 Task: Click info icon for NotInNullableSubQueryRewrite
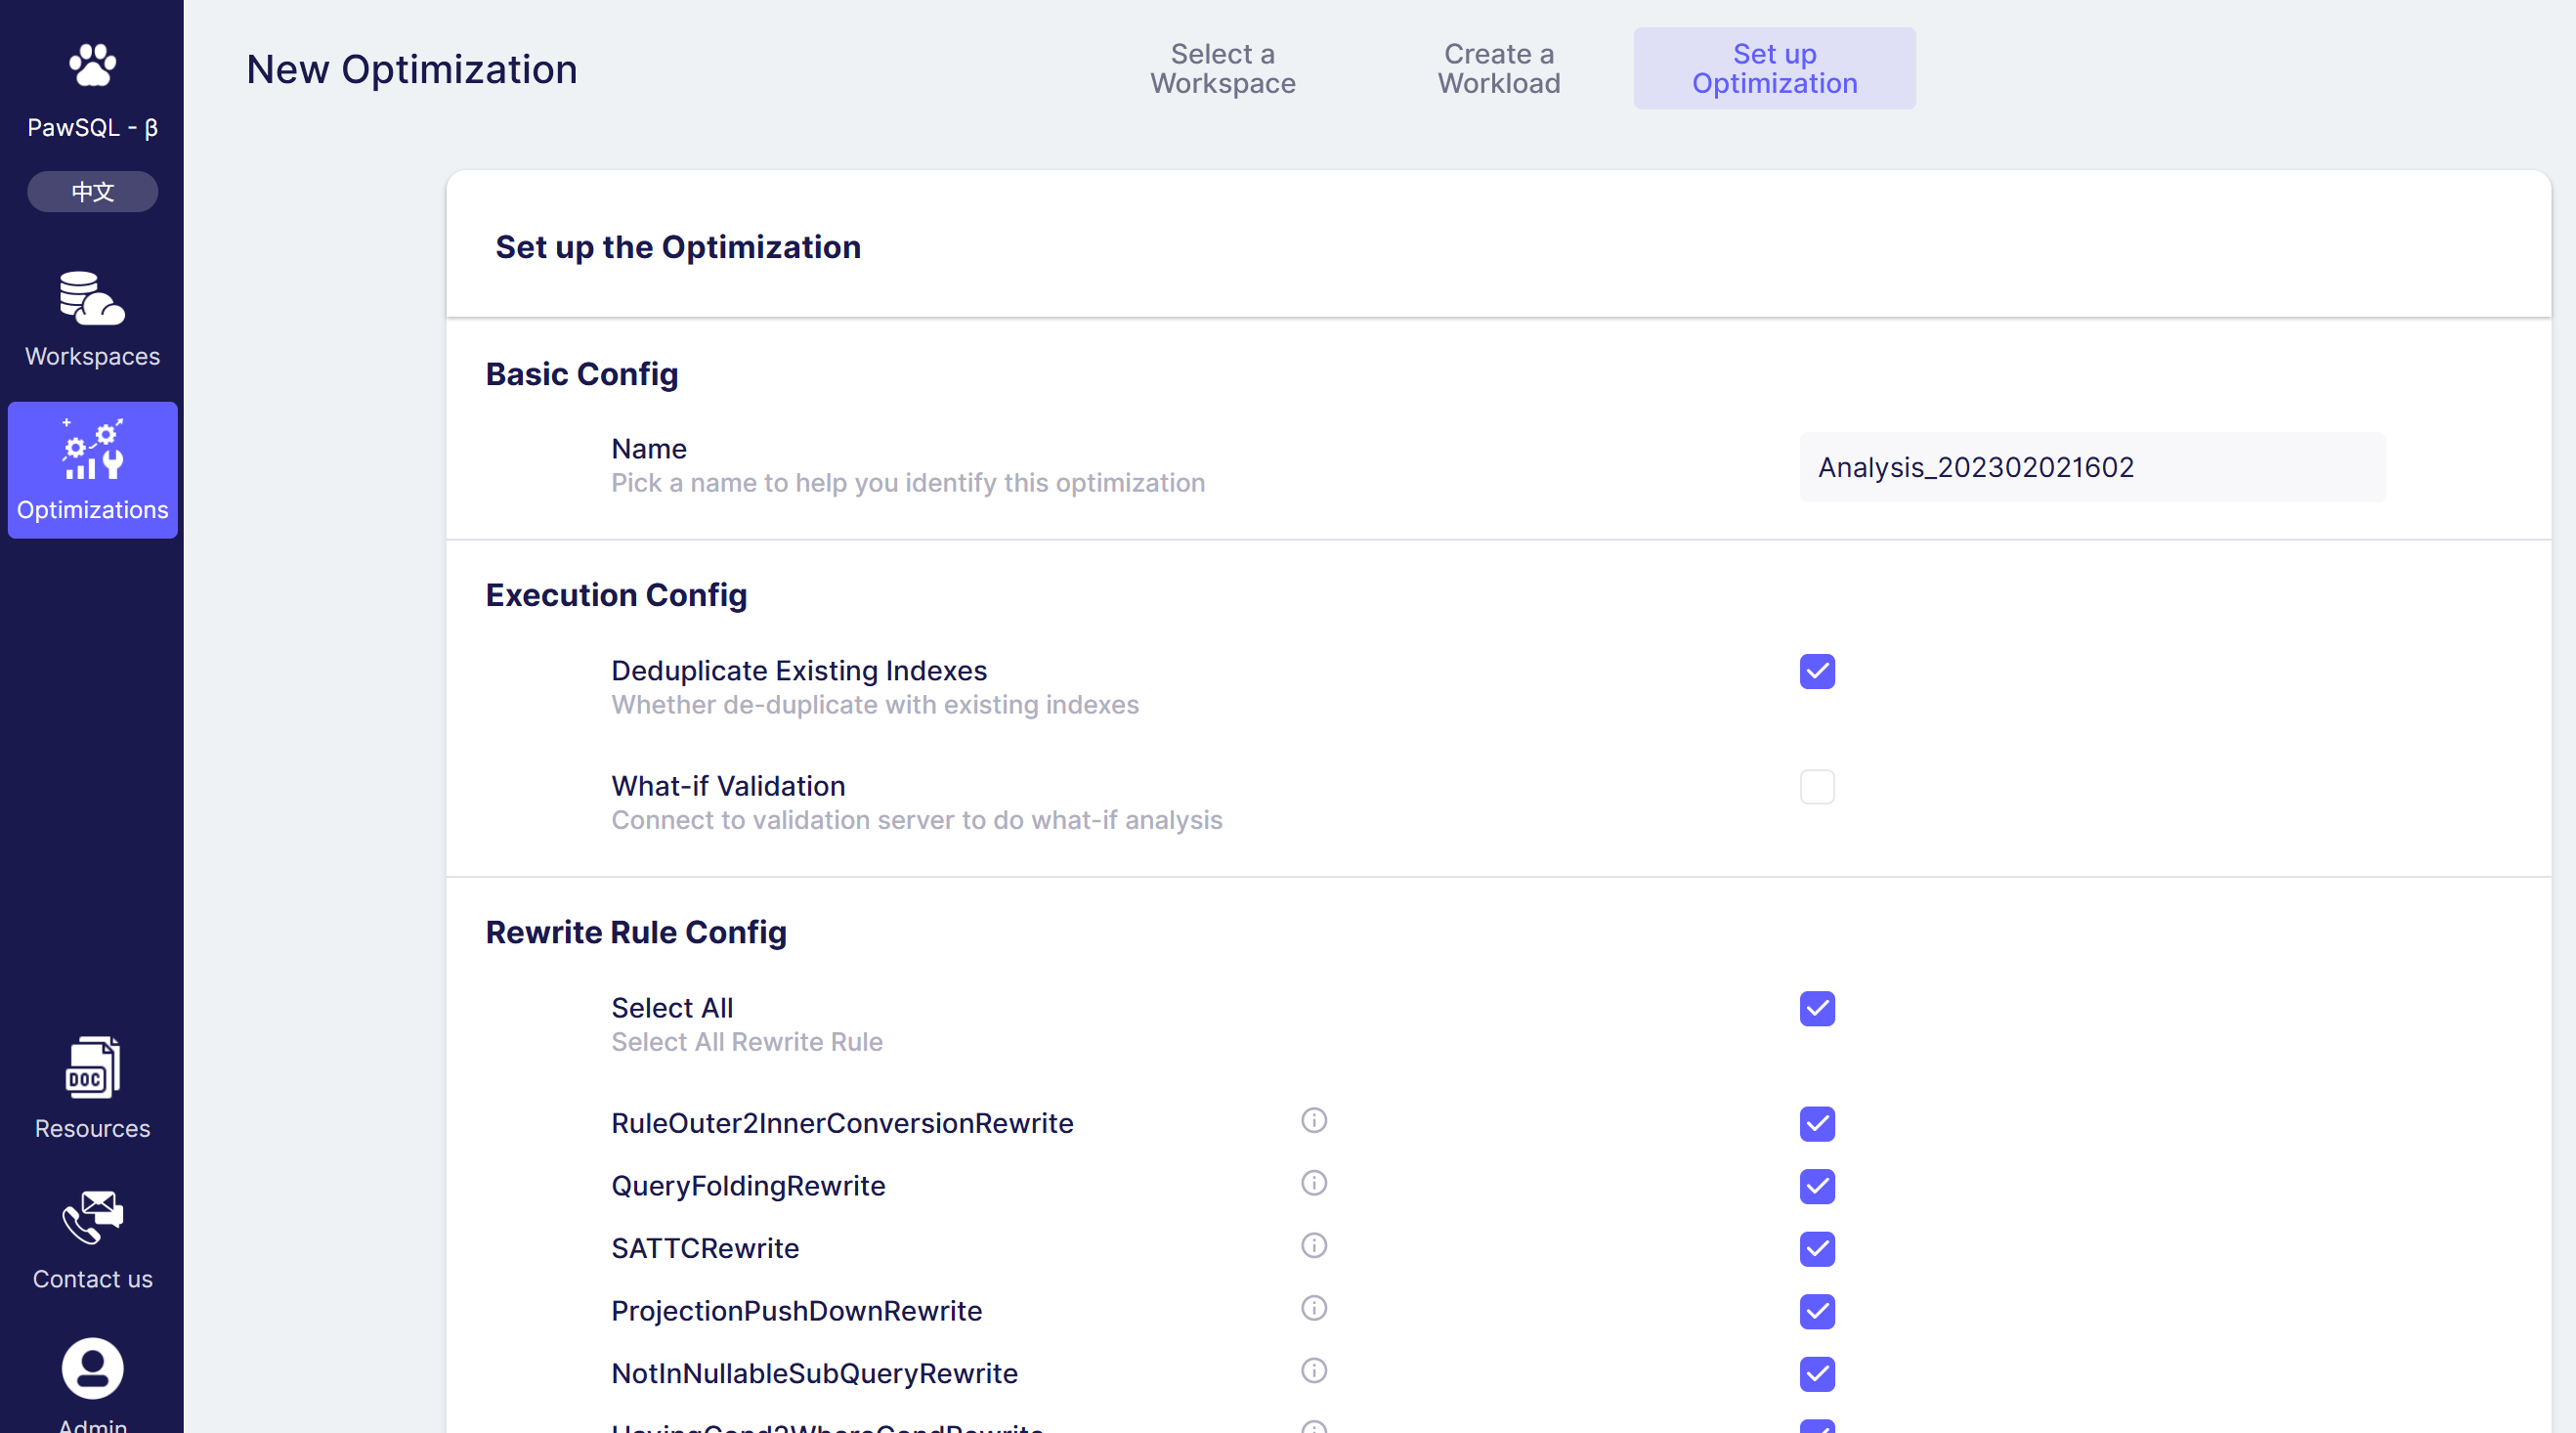[x=1313, y=1371]
